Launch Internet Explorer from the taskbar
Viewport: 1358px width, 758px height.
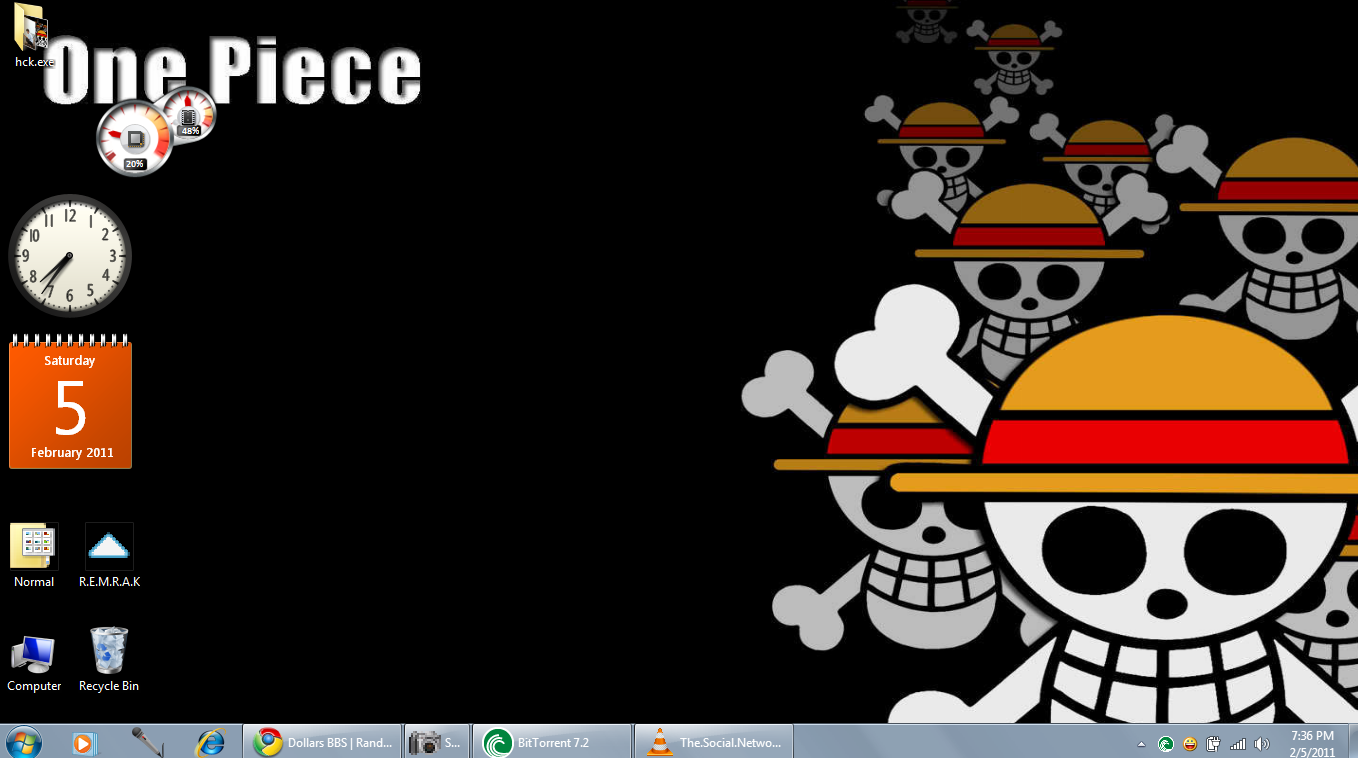pyautogui.click(x=210, y=743)
